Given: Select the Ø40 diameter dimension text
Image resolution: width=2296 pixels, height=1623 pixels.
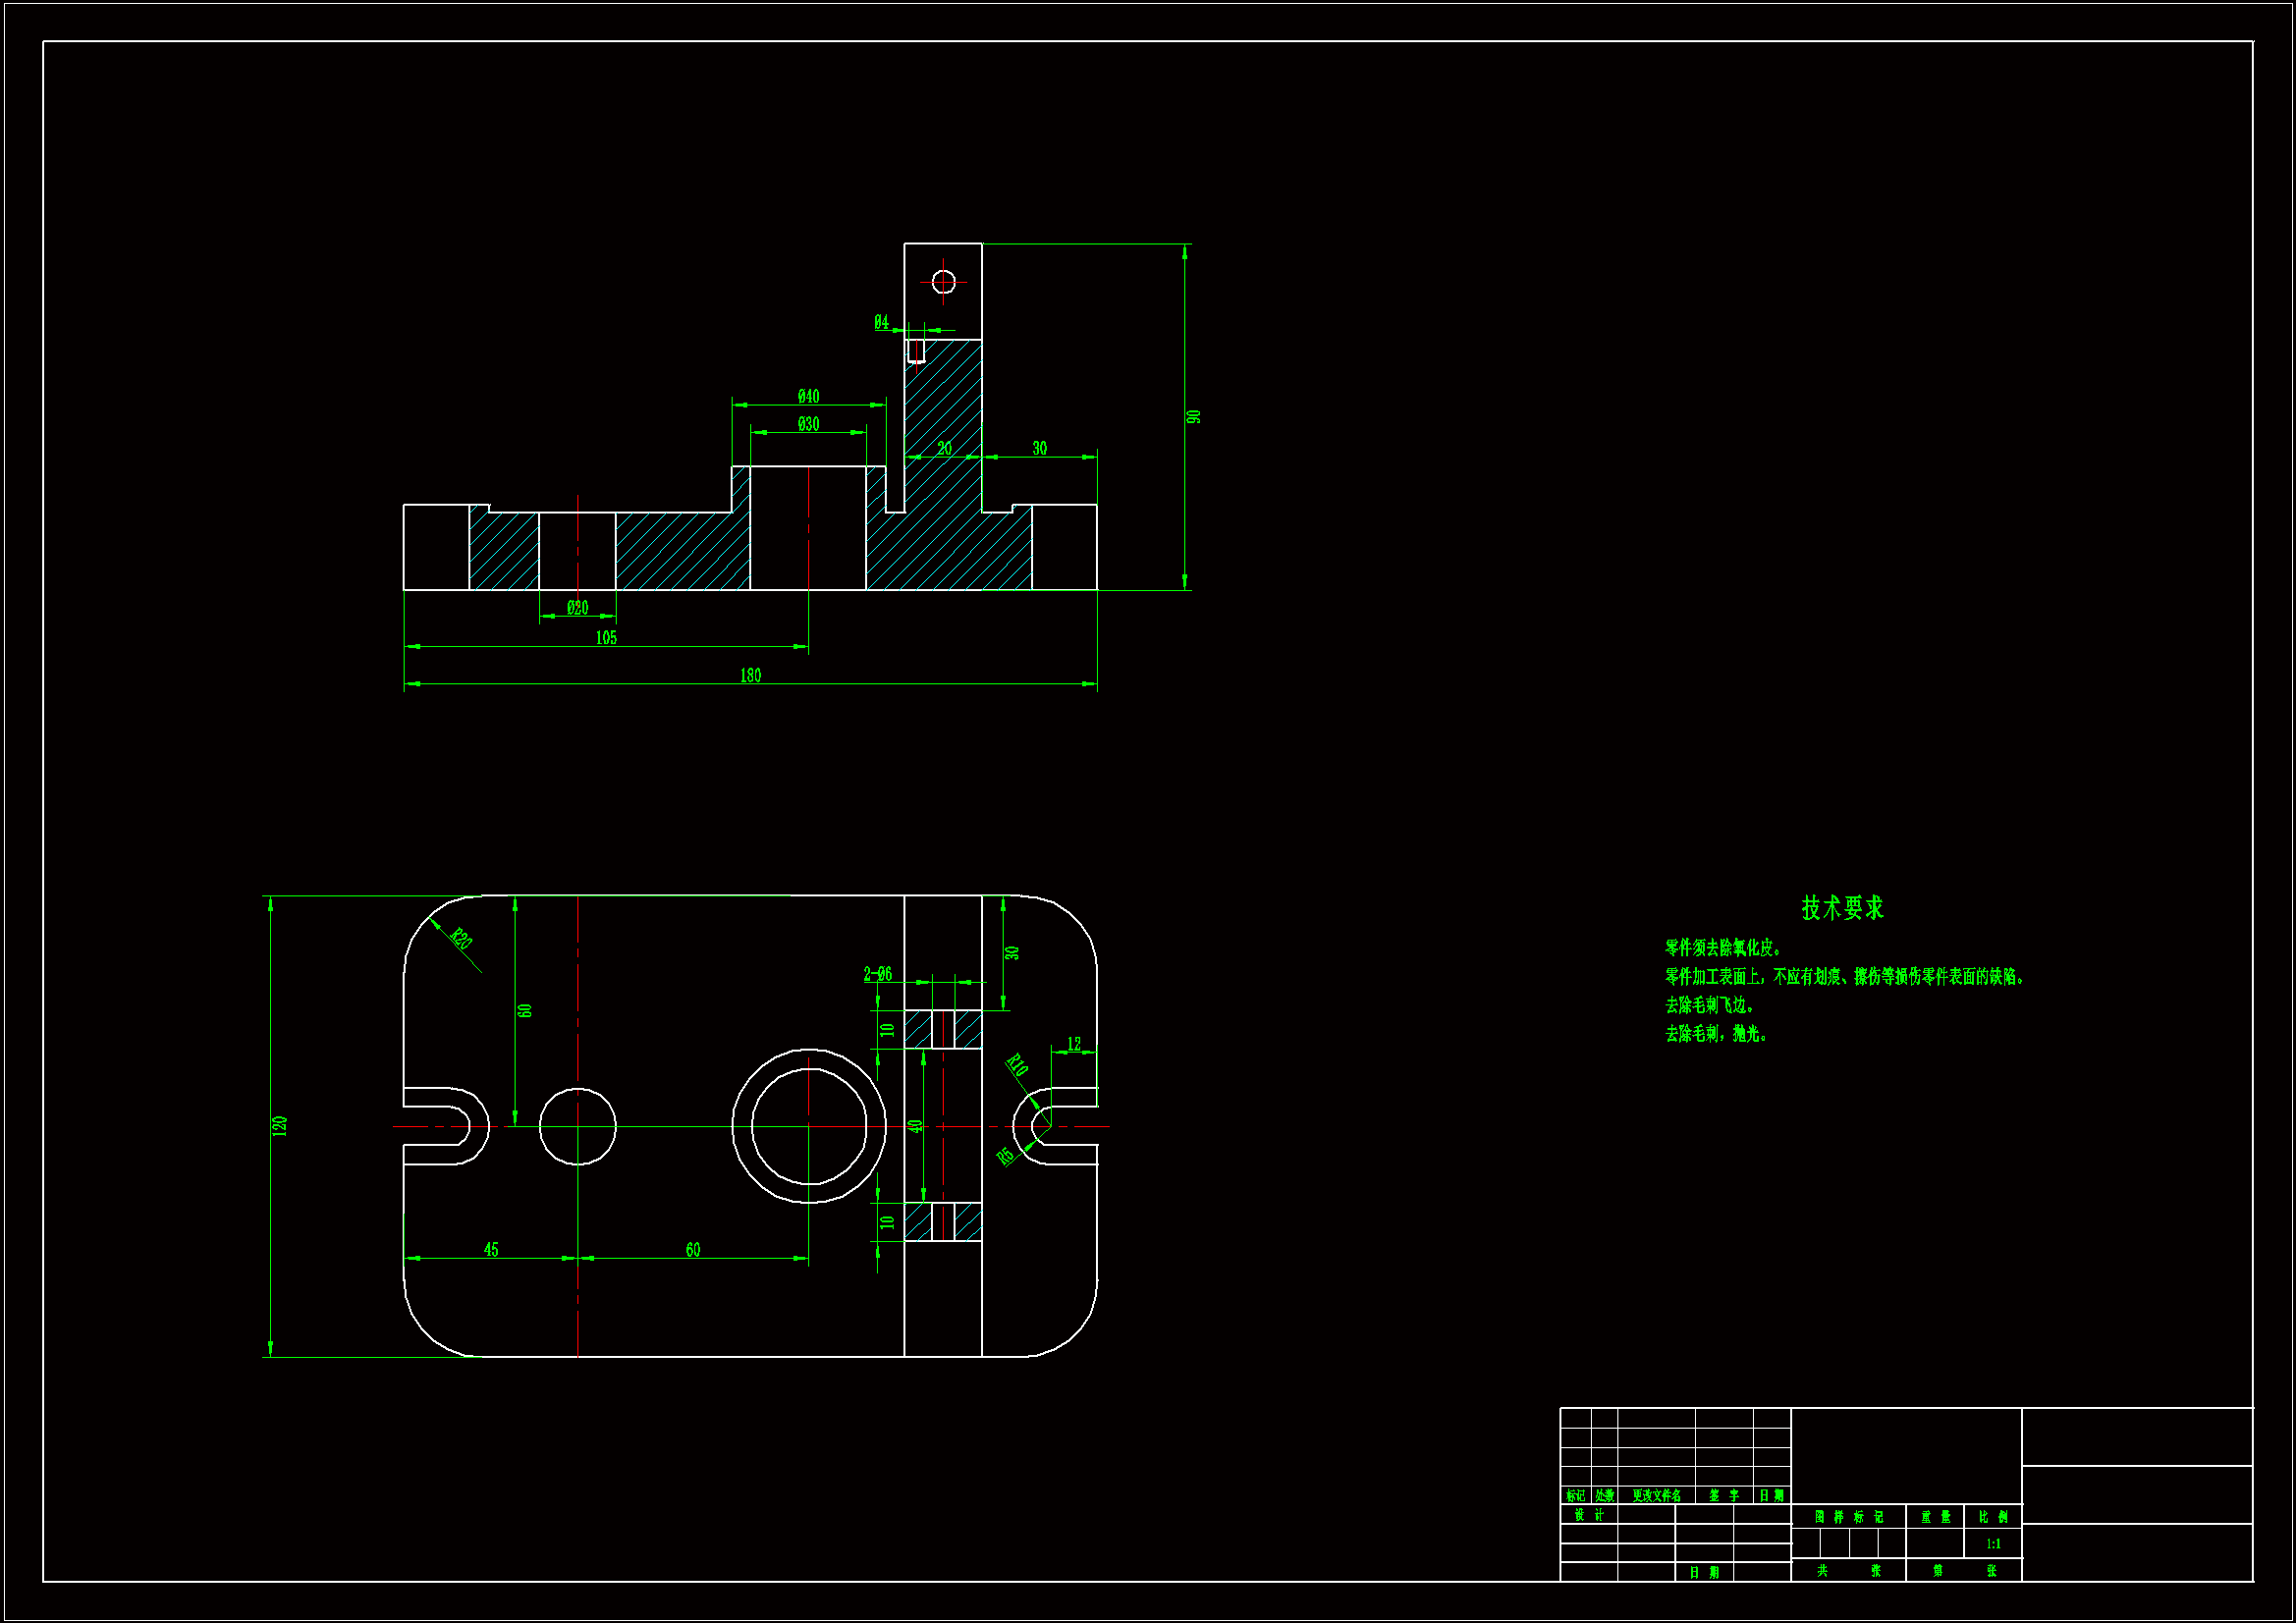Looking at the screenshot, I should coord(808,397).
